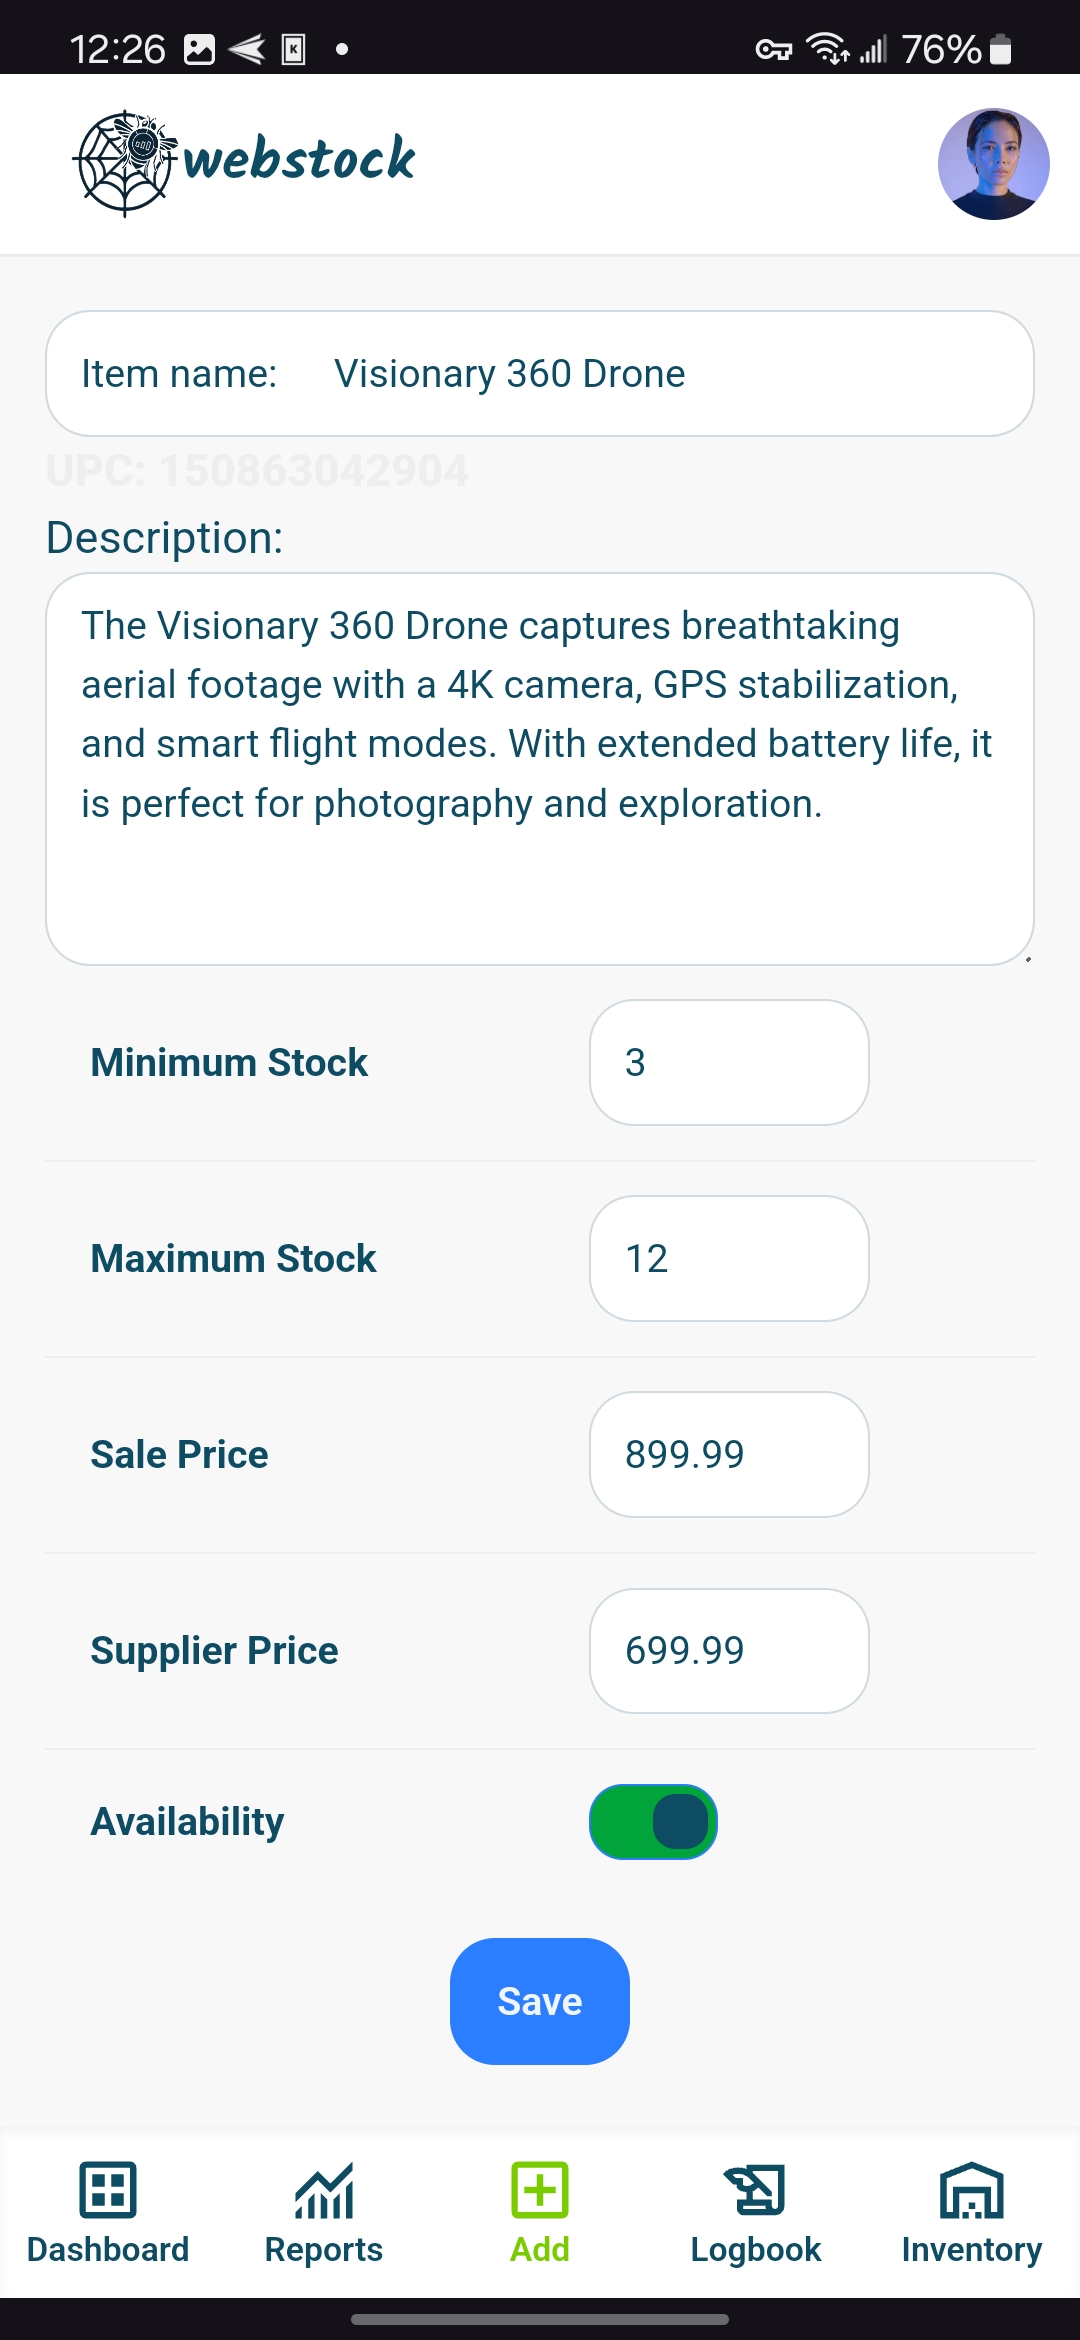Open the user profile avatar
The width and height of the screenshot is (1080, 2340).
[993, 164]
